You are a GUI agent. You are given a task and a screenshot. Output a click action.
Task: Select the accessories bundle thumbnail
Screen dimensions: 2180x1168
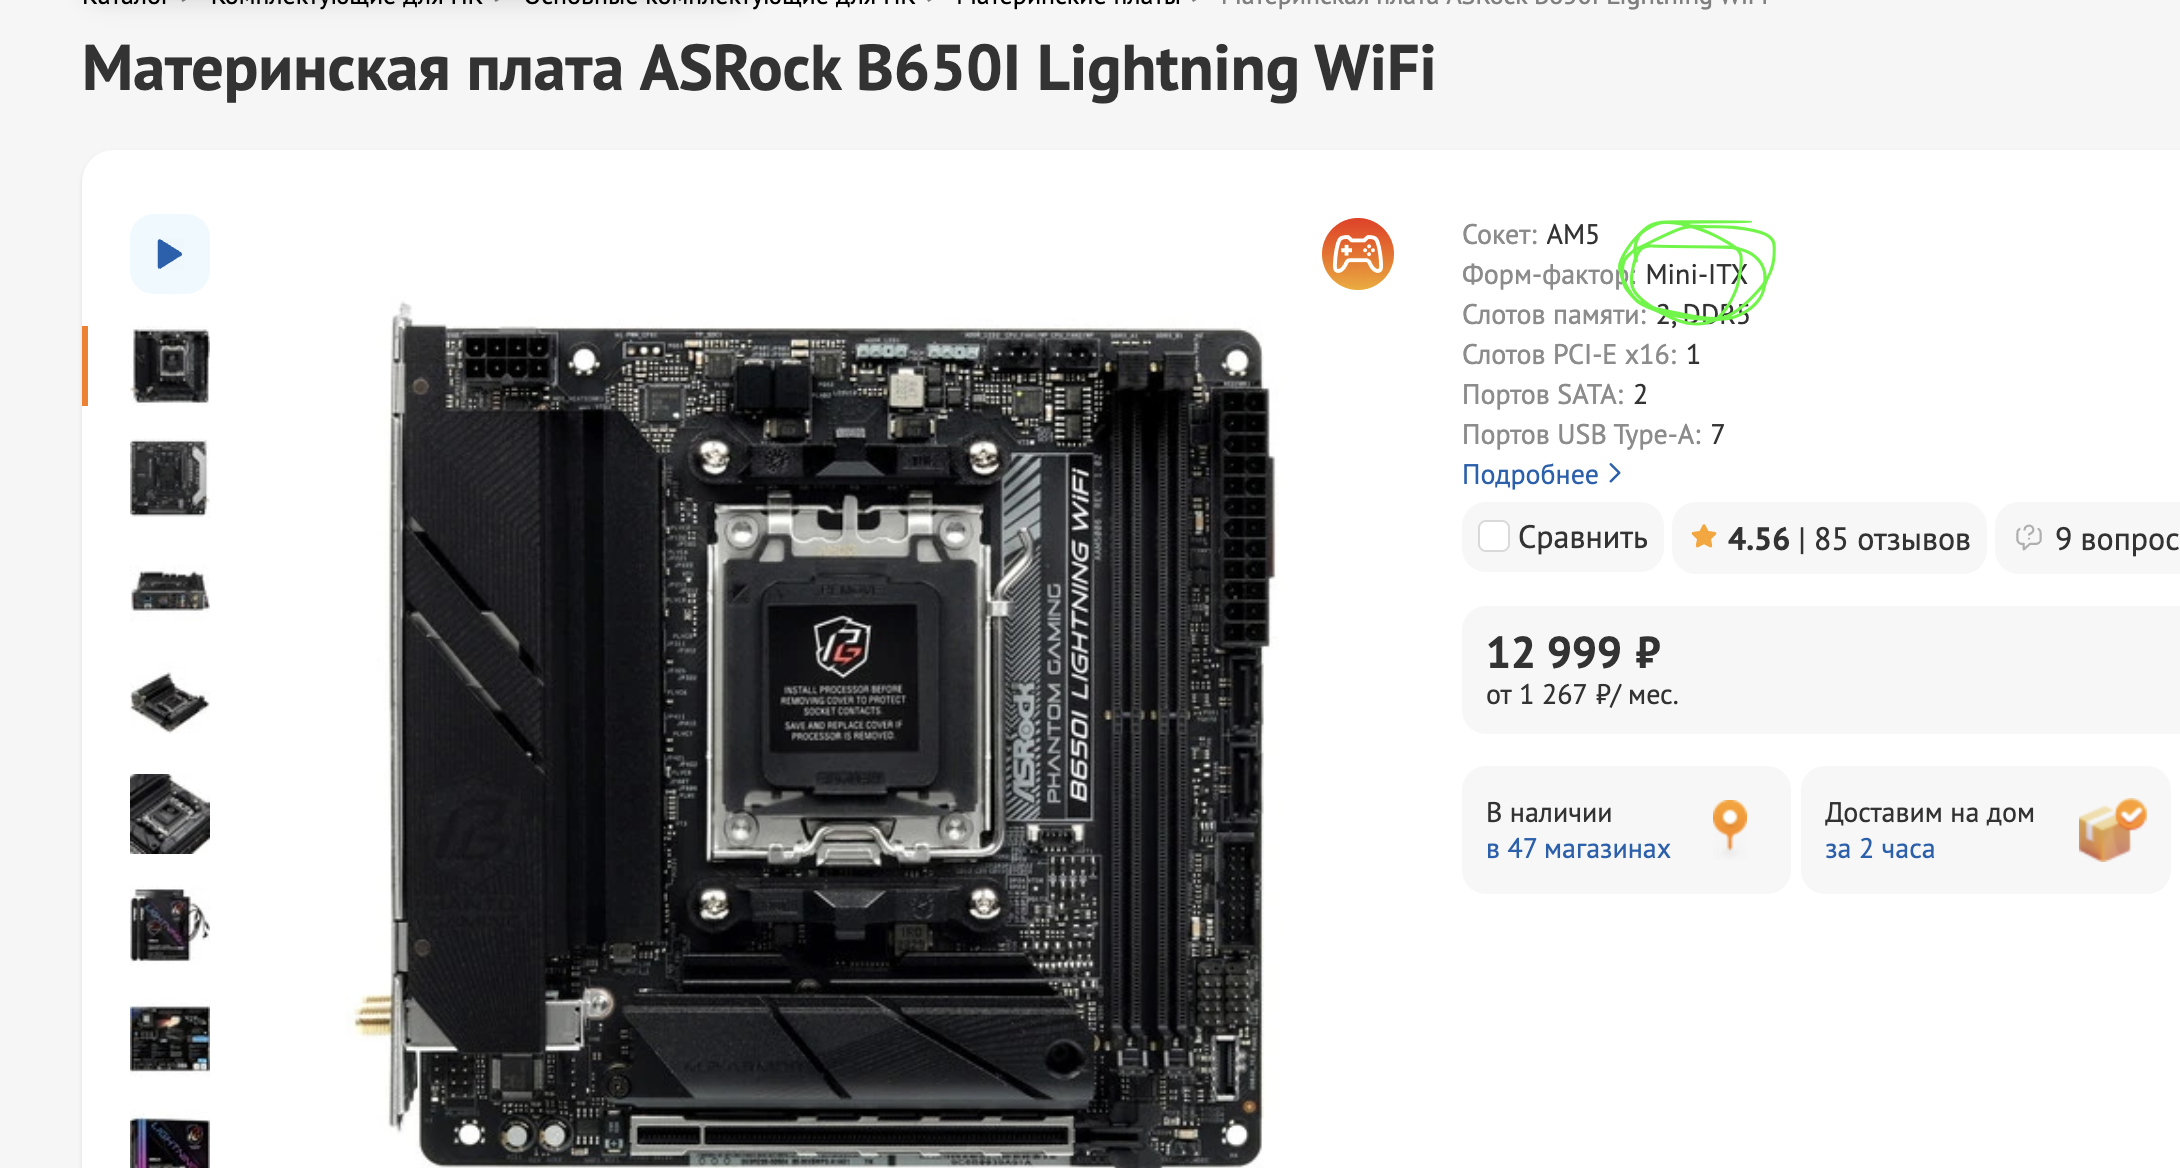[x=170, y=926]
